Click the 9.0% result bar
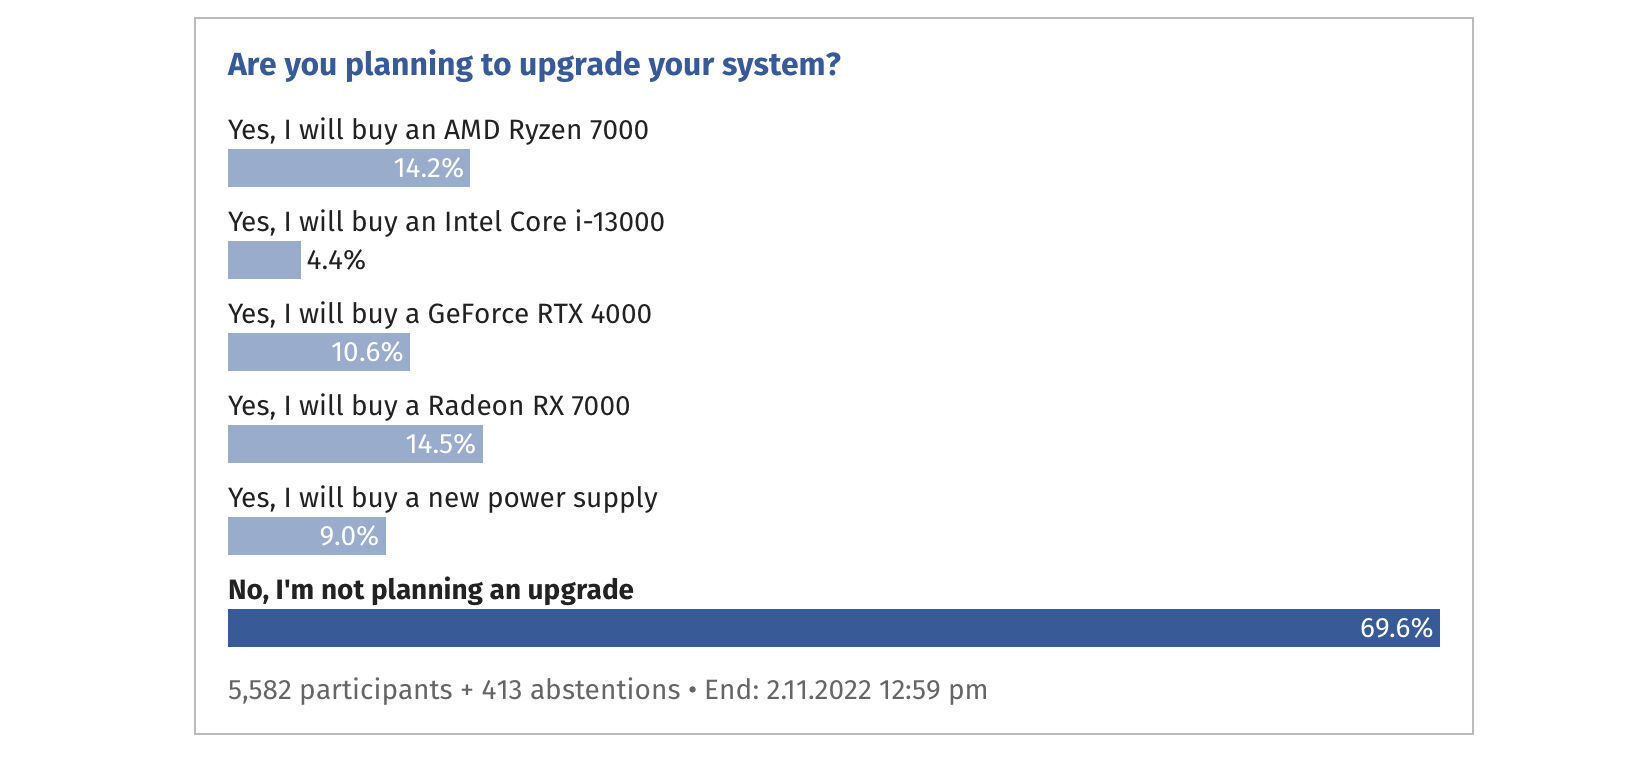 (307, 536)
